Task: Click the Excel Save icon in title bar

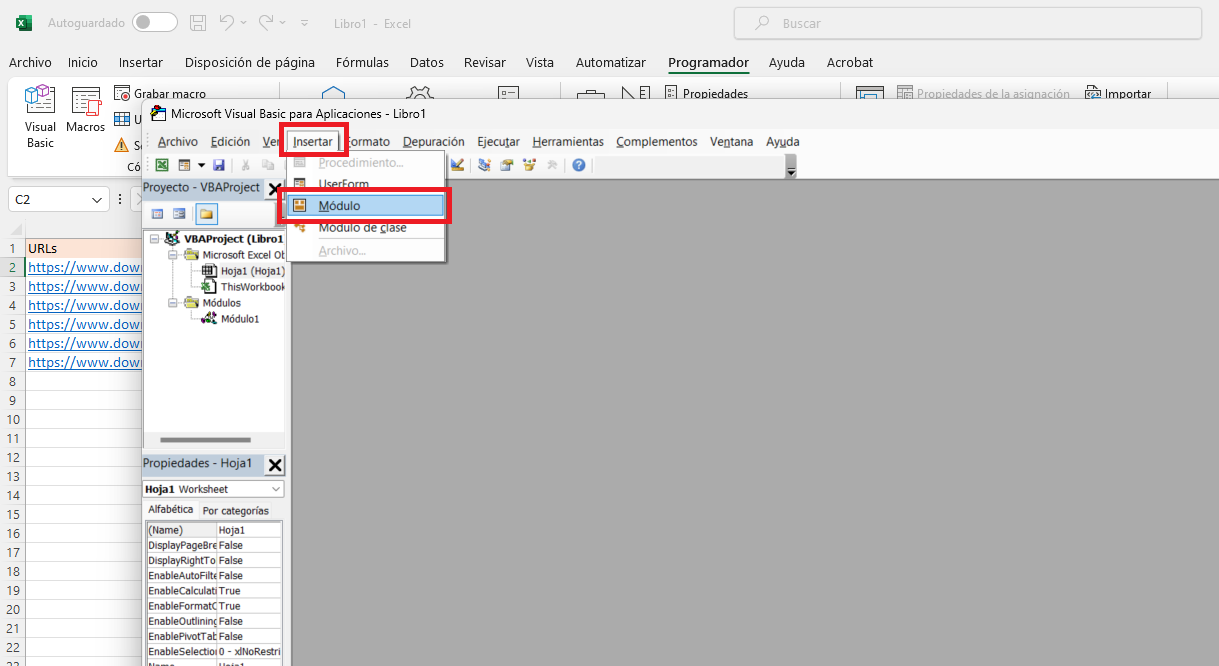Action: coord(198,22)
